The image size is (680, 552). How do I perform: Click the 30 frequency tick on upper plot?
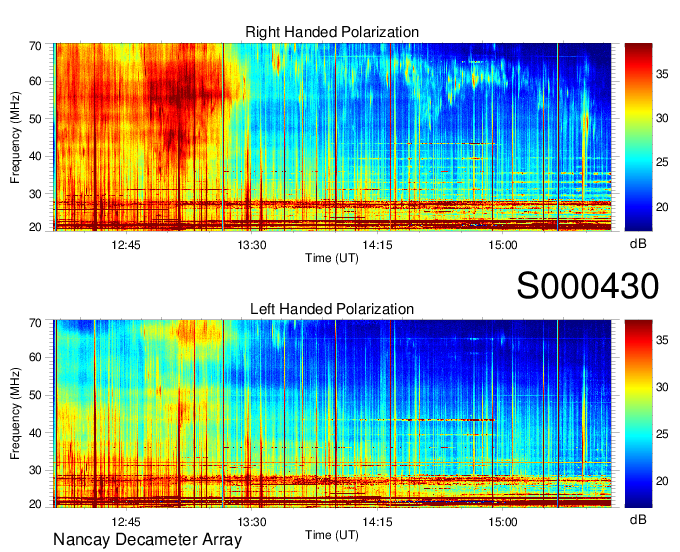tap(35, 194)
